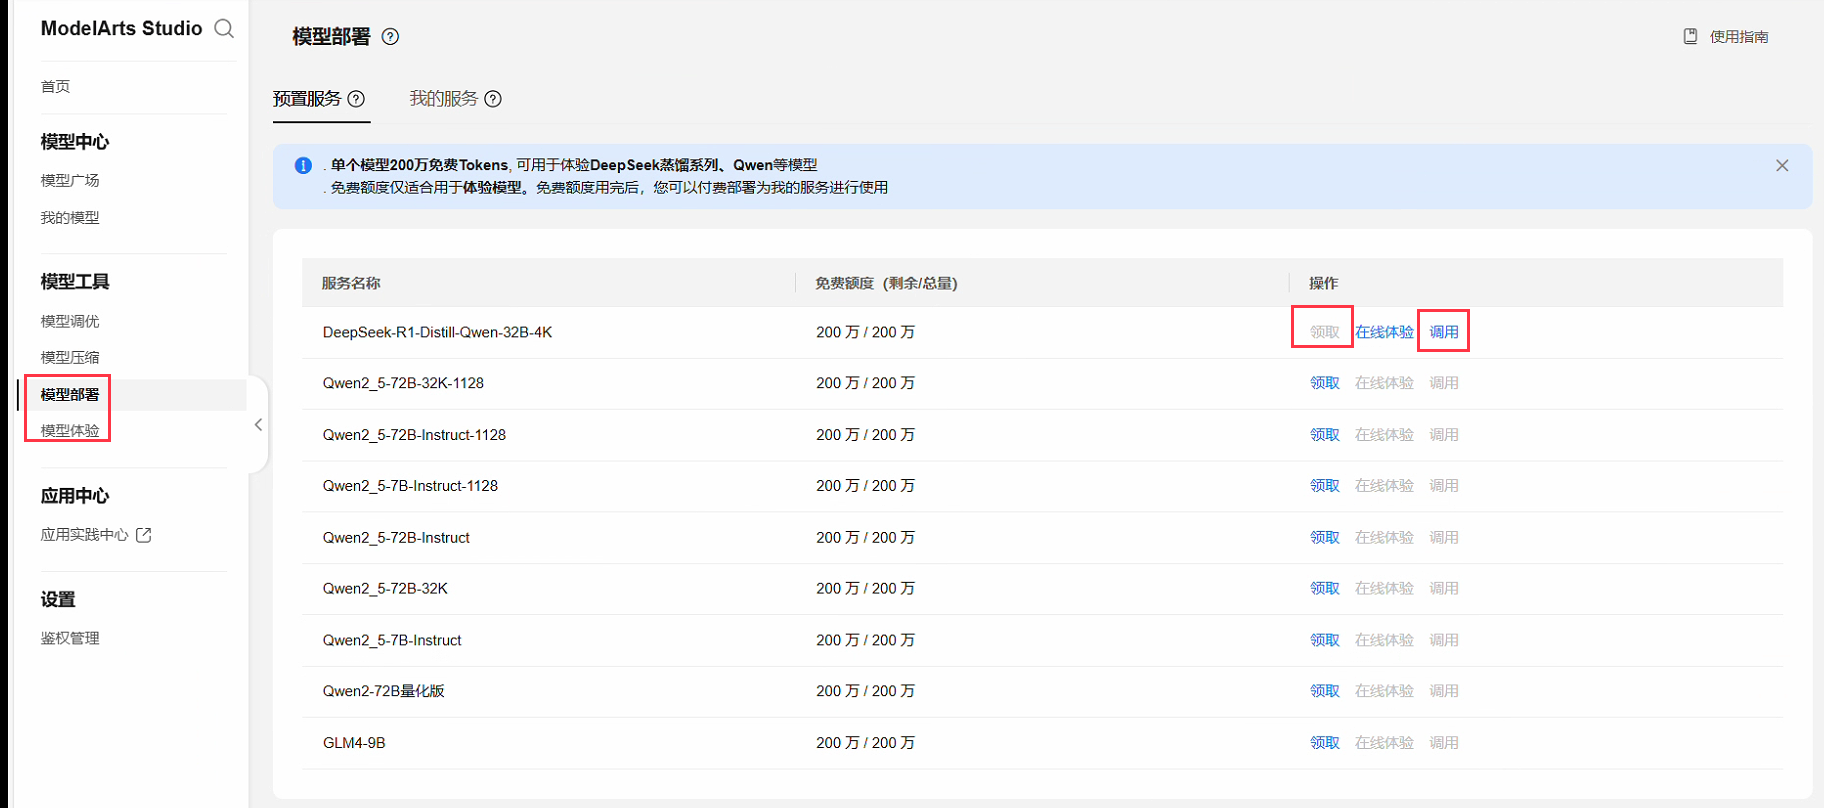1824x808 pixels.
Task: Click the Qwen2_5-72B-Instruct service name
Action: [x=396, y=538]
